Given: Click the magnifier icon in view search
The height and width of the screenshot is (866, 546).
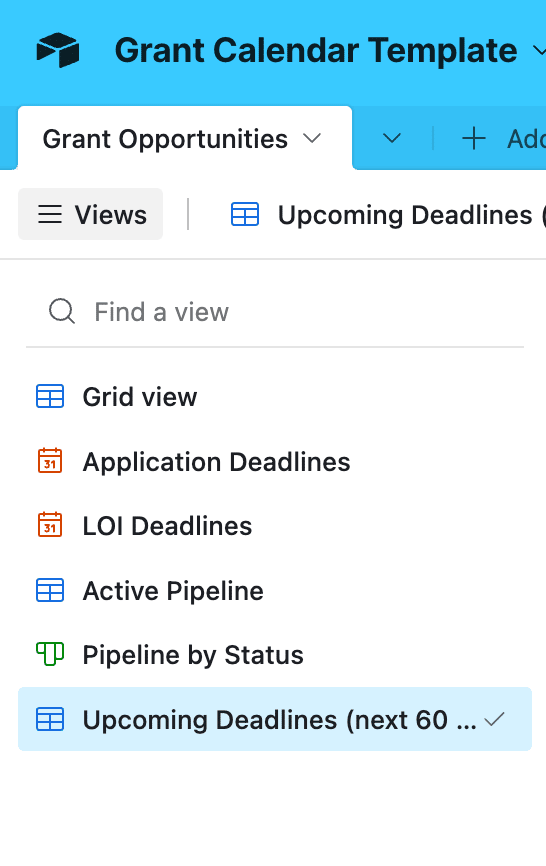Looking at the screenshot, I should [61, 311].
